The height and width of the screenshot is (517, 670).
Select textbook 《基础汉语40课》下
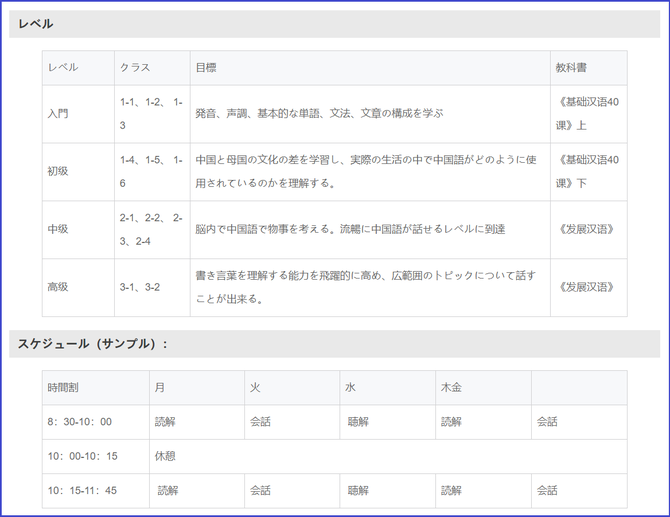click(x=589, y=171)
